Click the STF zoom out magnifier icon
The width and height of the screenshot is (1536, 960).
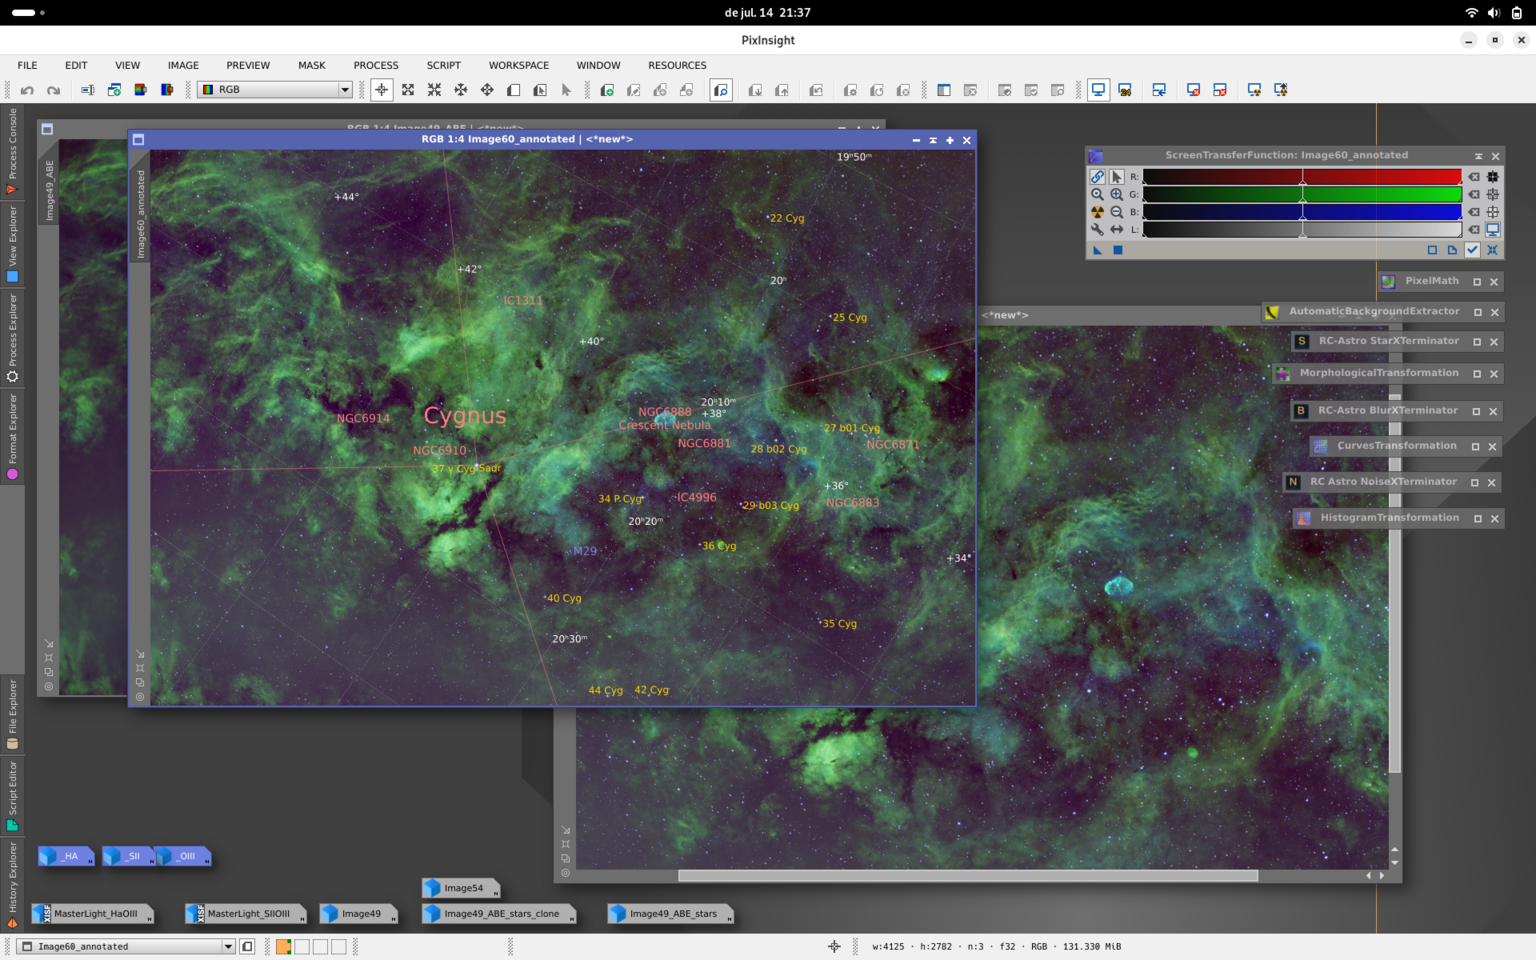click(x=1116, y=212)
